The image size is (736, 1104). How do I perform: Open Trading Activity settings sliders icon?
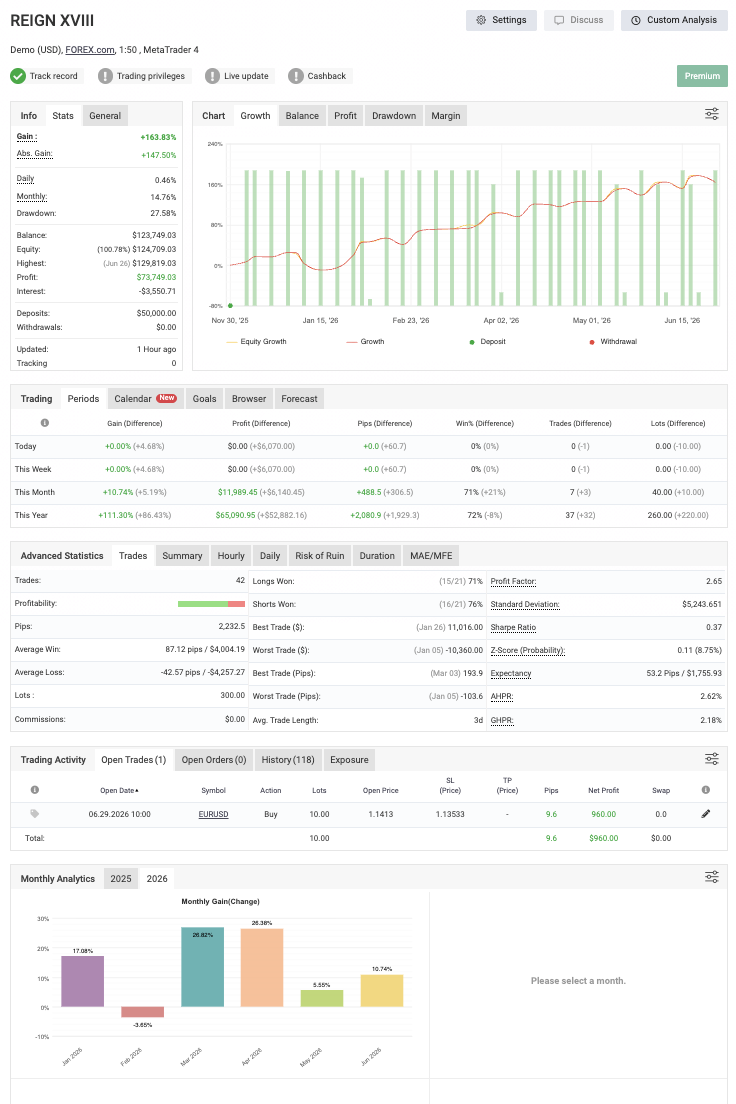coord(711,758)
